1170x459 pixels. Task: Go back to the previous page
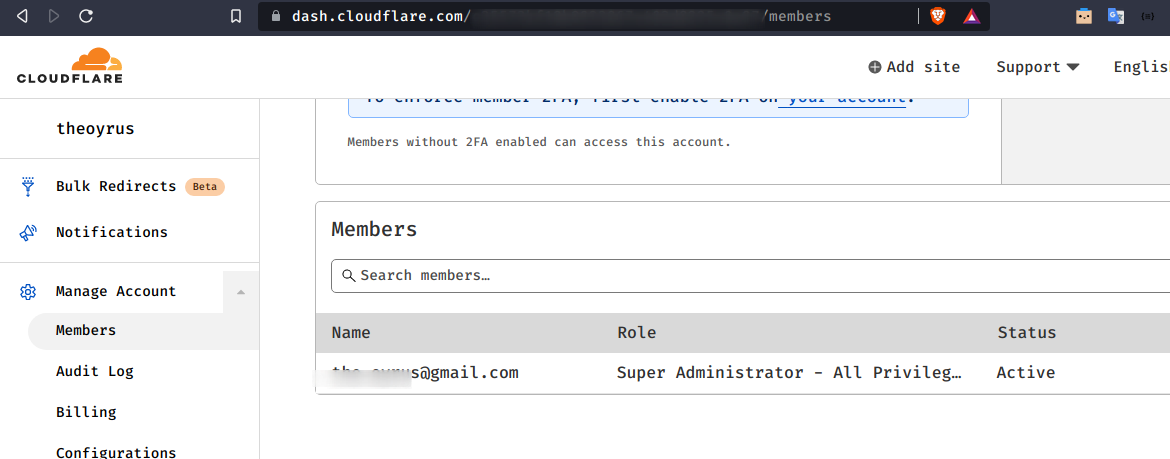click(x=22, y=16)
